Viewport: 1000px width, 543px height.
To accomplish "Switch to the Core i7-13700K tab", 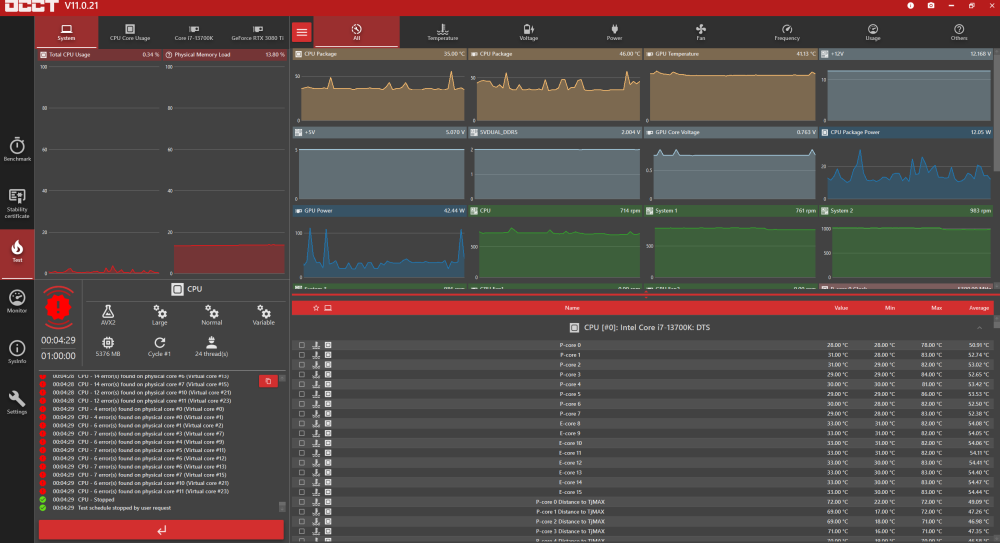I will point(194,32).
